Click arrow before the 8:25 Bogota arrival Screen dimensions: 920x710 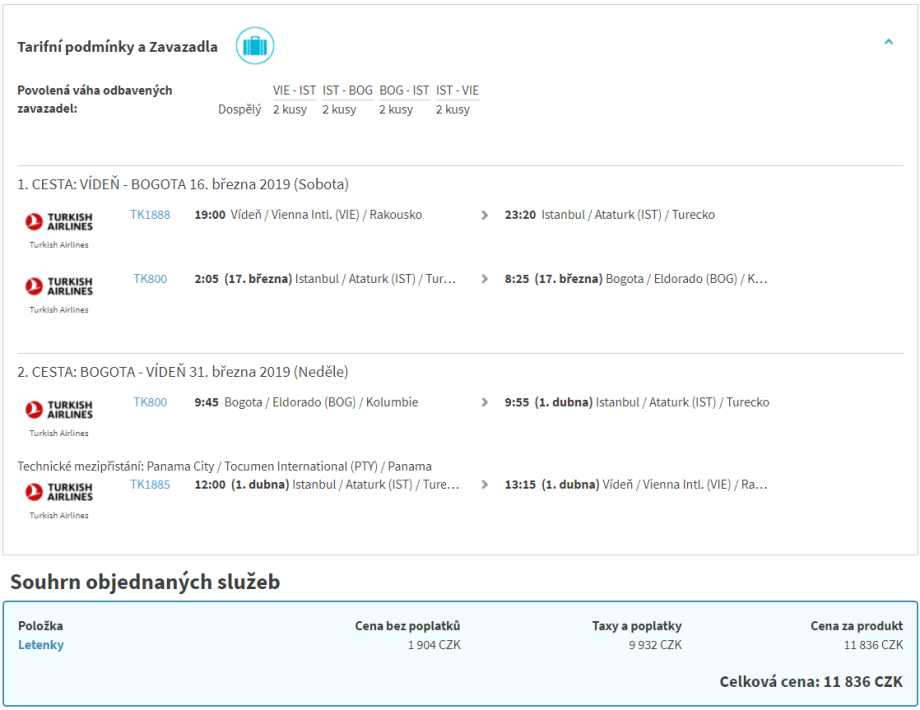pos(485,279)
